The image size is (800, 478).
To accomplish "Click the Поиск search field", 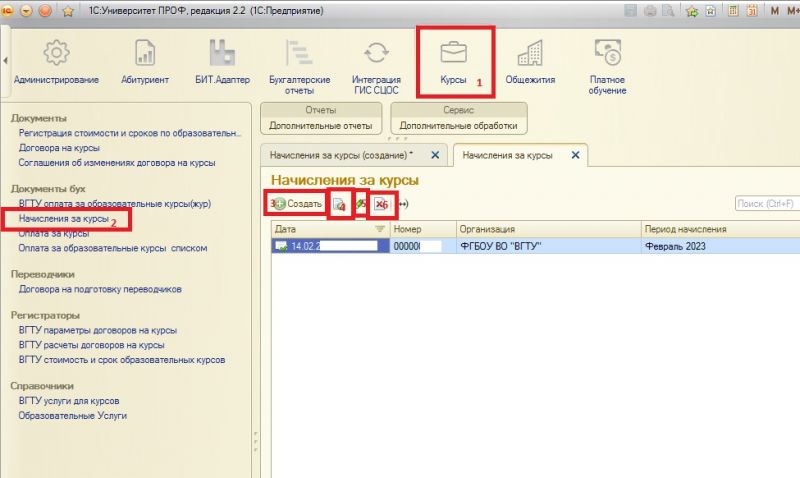I will pos(766,204).
